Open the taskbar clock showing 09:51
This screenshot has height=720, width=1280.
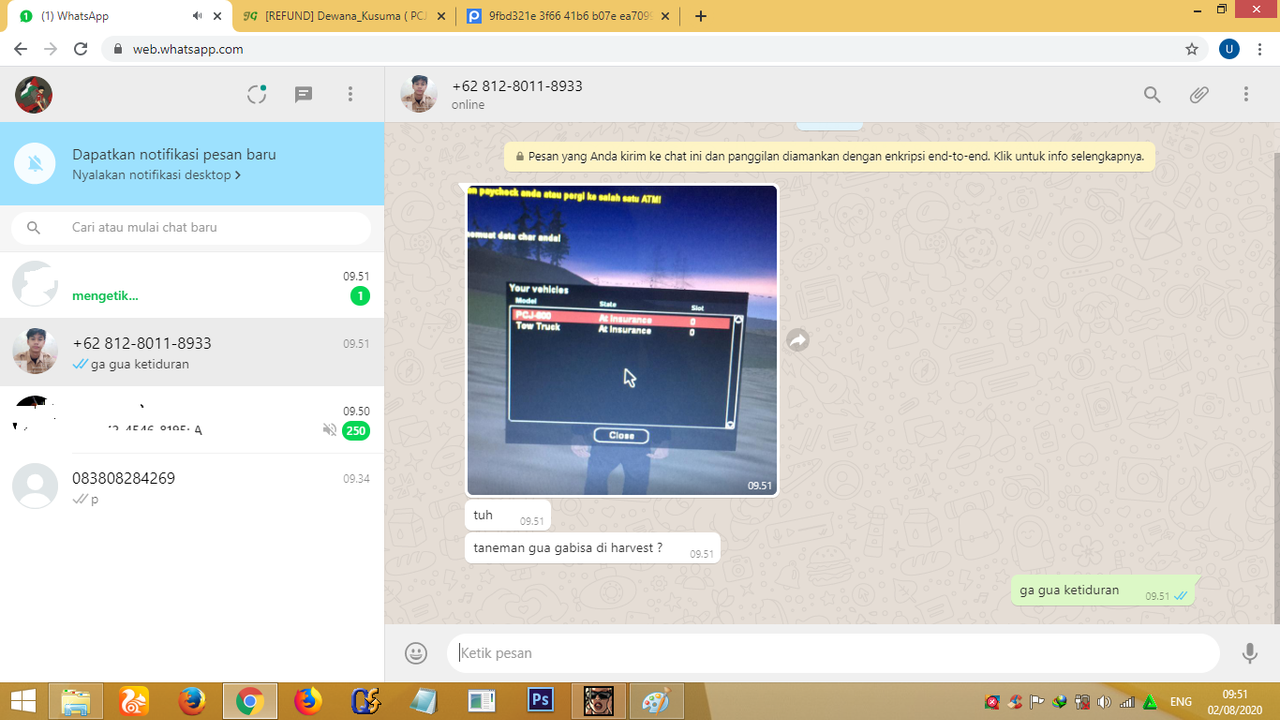[x=1235, y=701]
